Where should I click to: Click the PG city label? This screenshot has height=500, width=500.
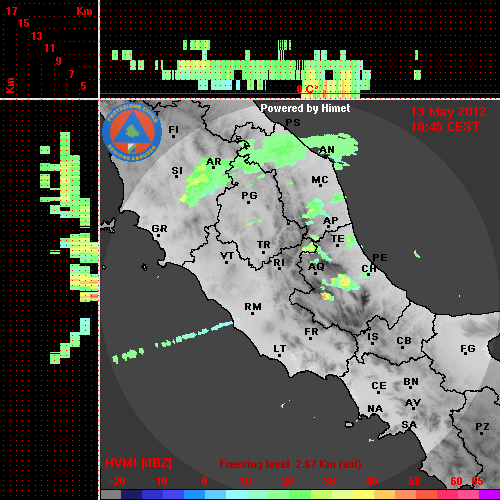click(249, 195)
